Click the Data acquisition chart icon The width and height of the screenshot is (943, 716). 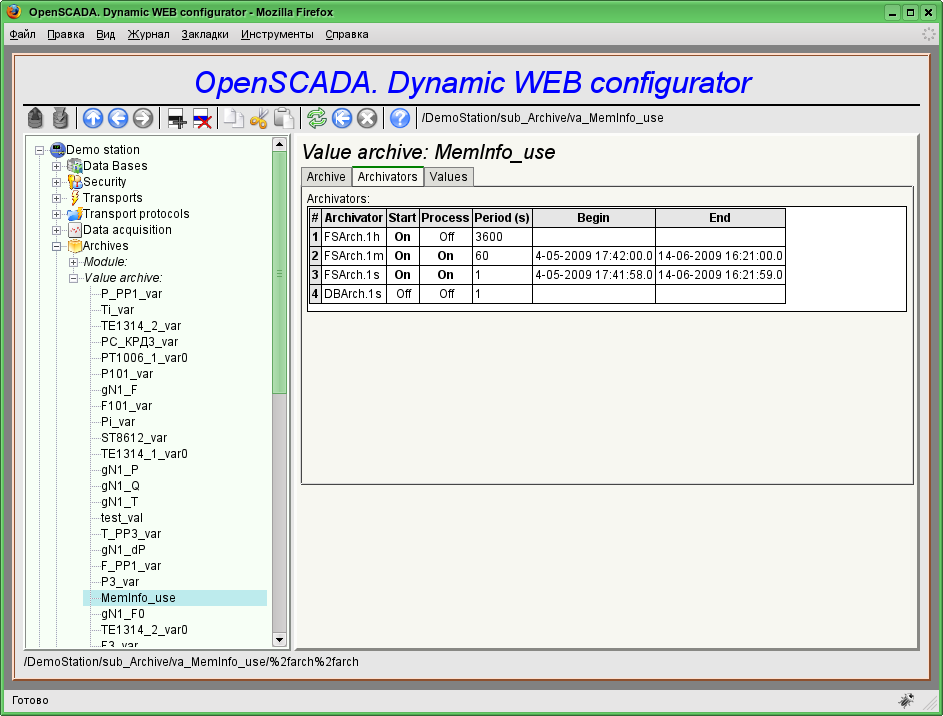[75, 230]
